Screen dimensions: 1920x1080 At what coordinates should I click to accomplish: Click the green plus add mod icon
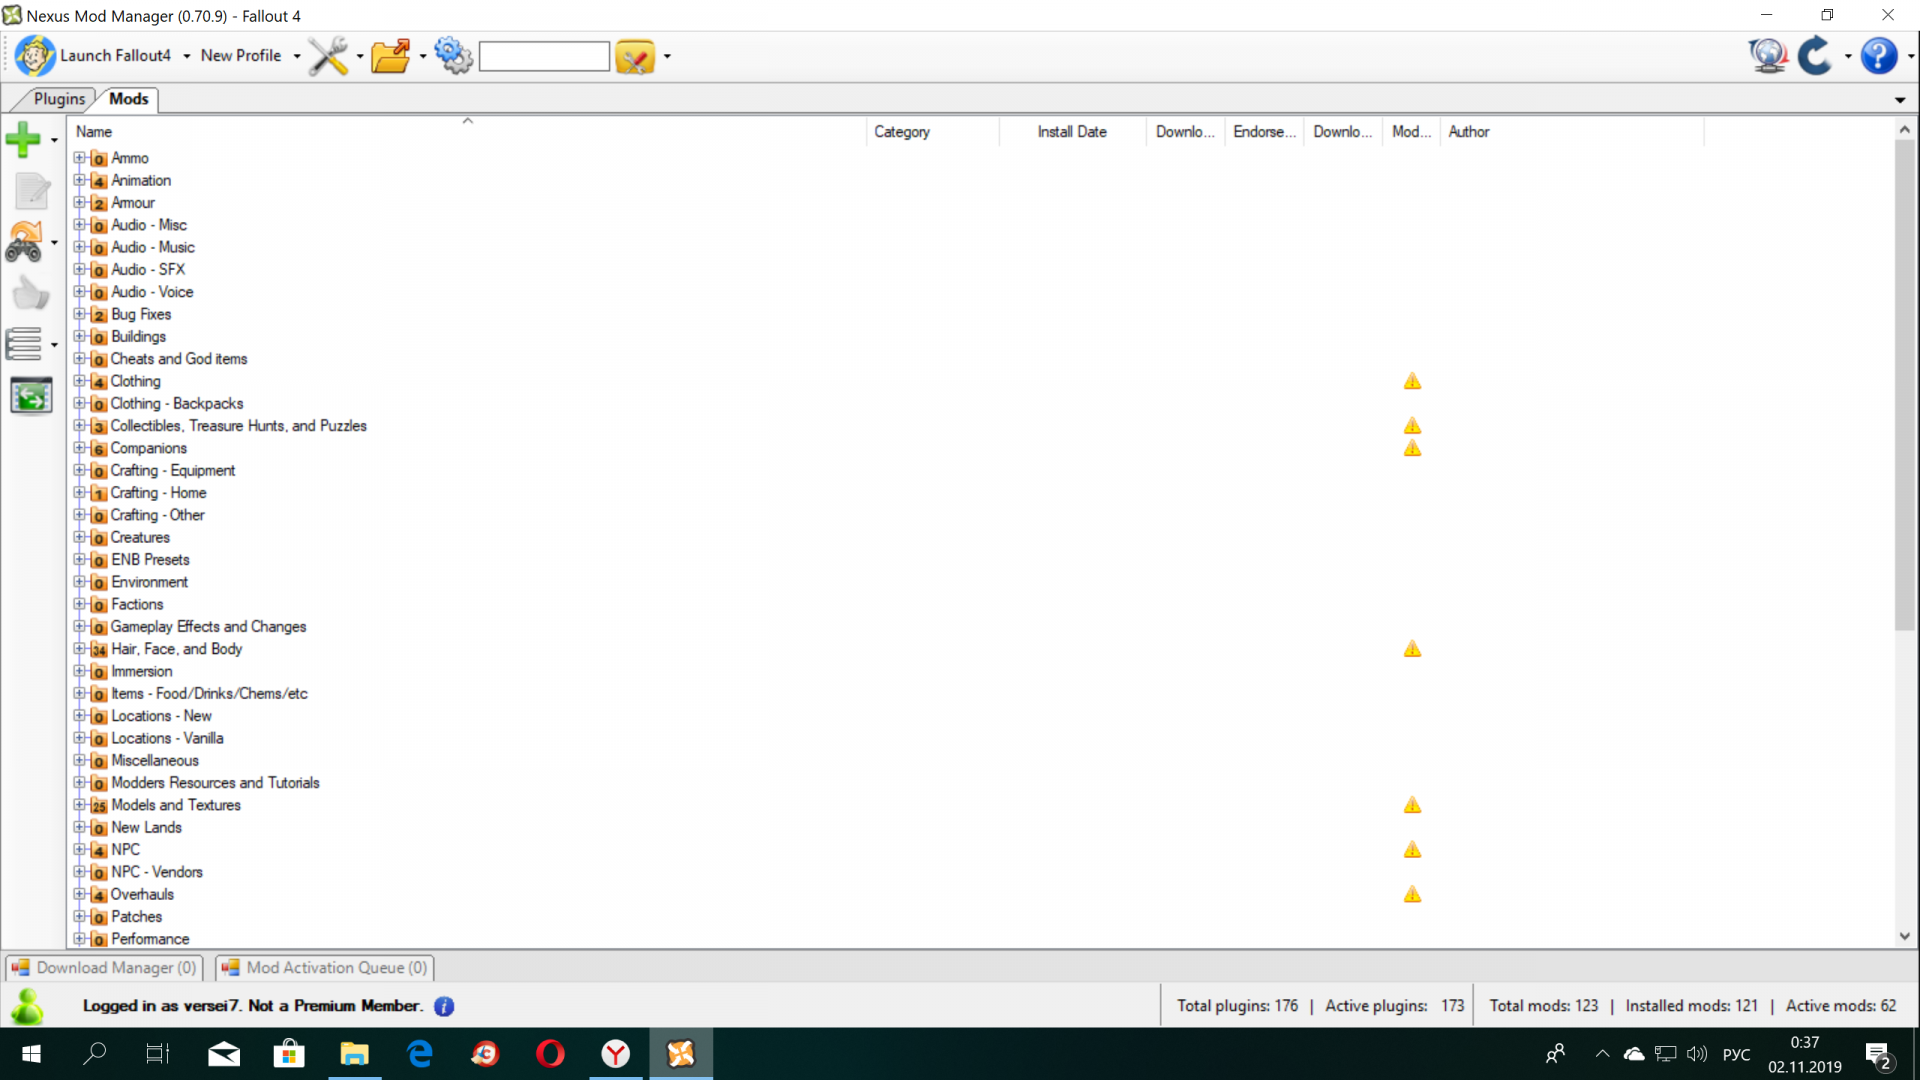pos(23,139)
